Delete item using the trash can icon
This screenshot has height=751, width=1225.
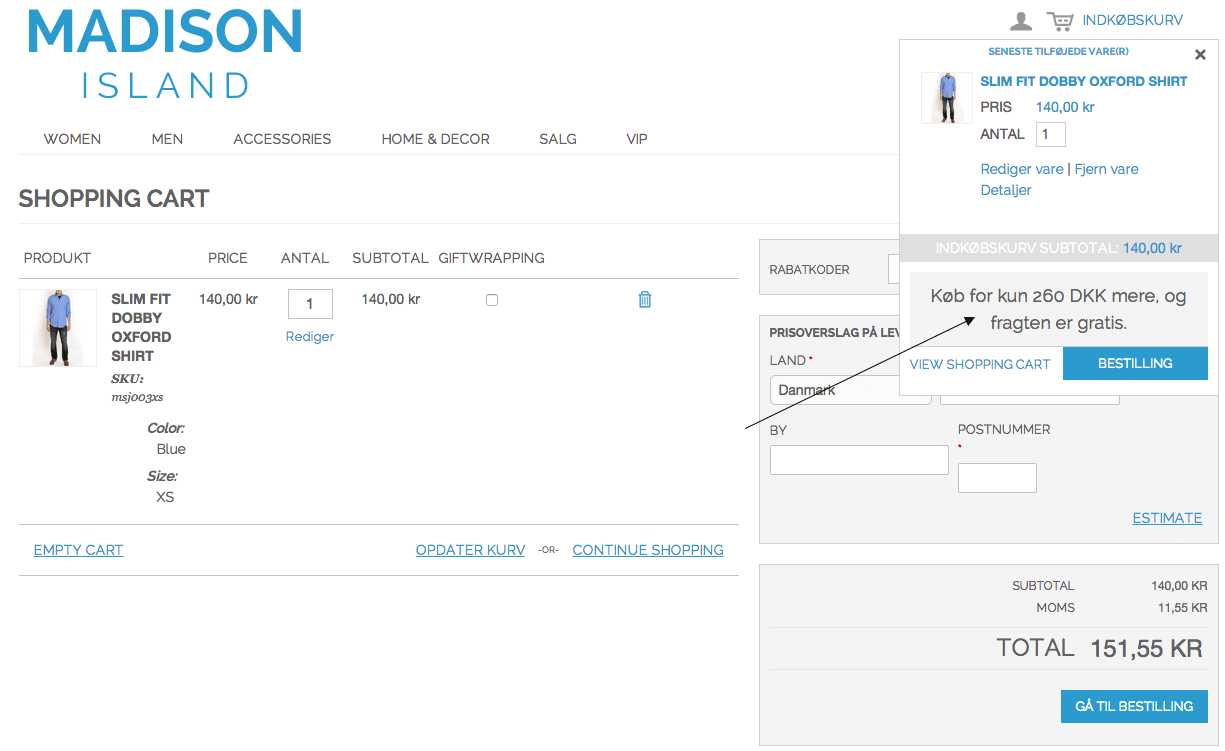point(645,299)
